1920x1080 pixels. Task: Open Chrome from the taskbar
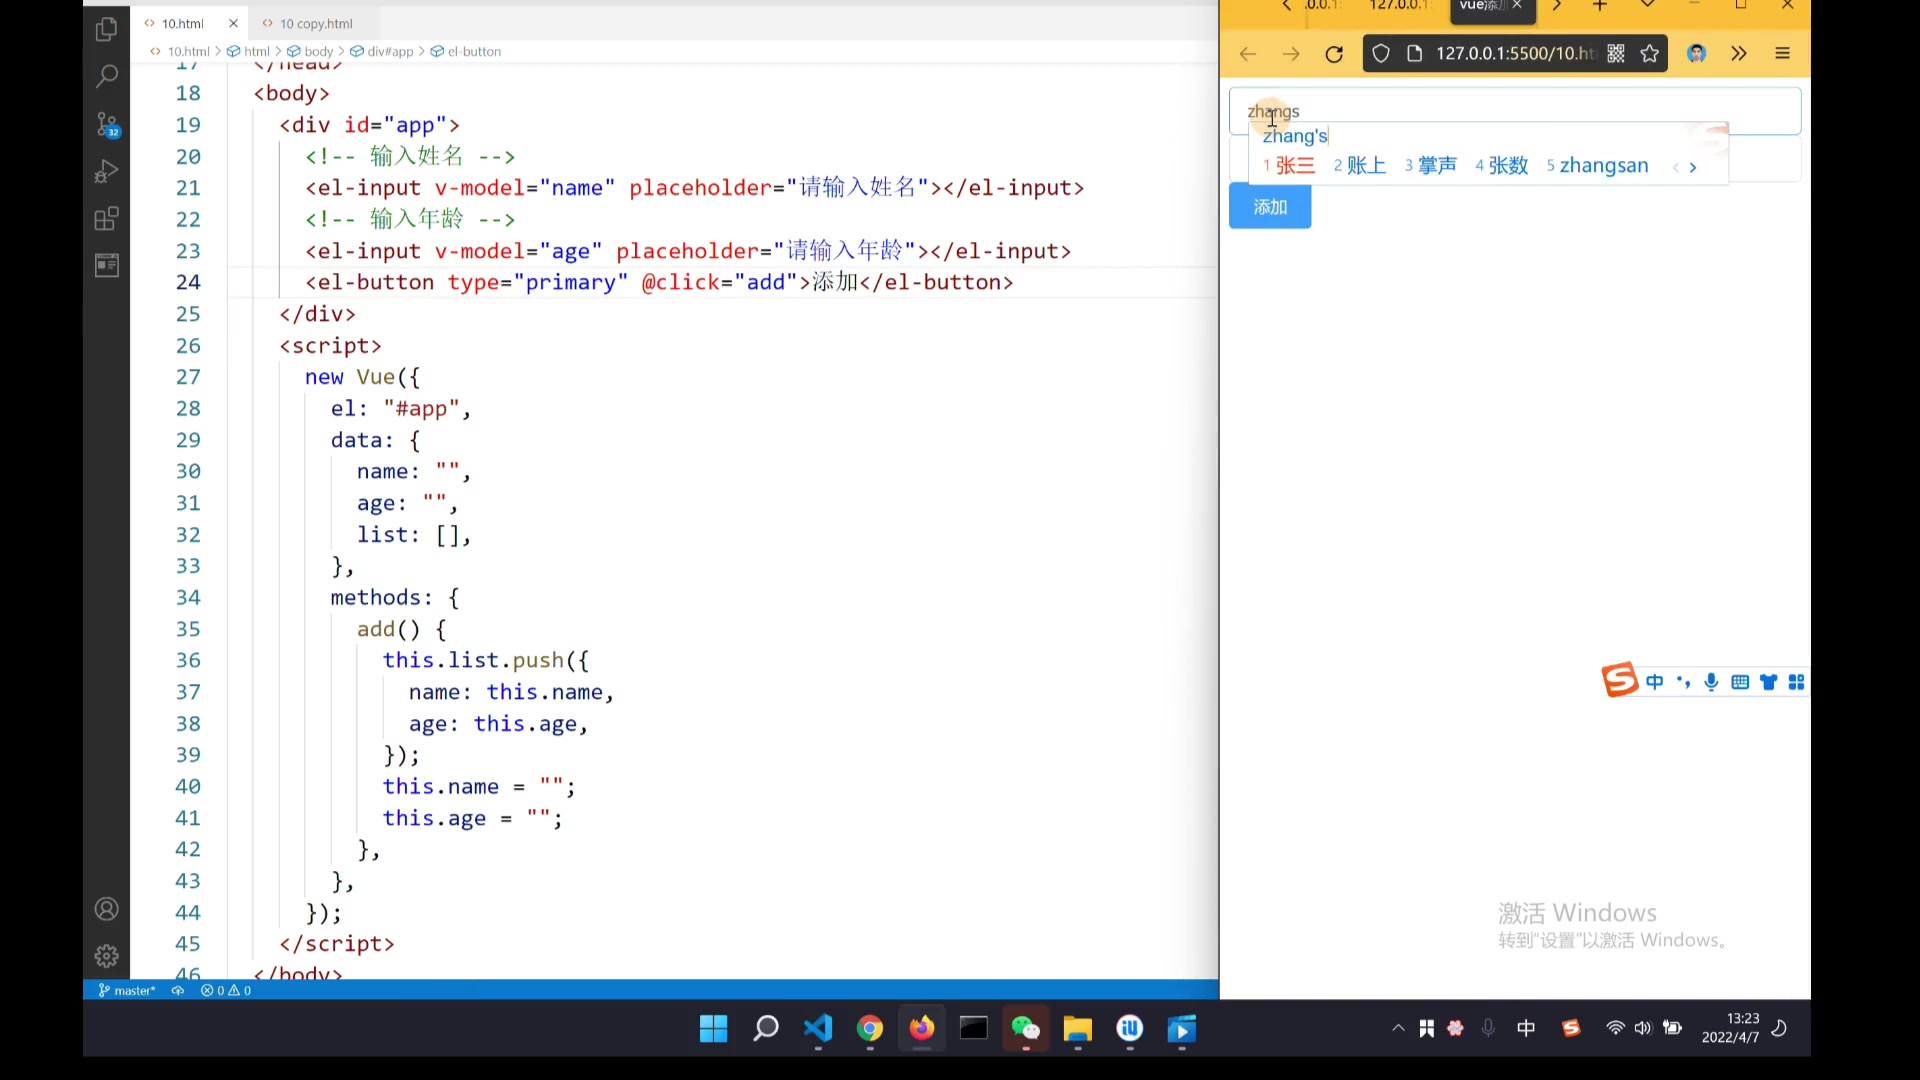coord(870,1029)
